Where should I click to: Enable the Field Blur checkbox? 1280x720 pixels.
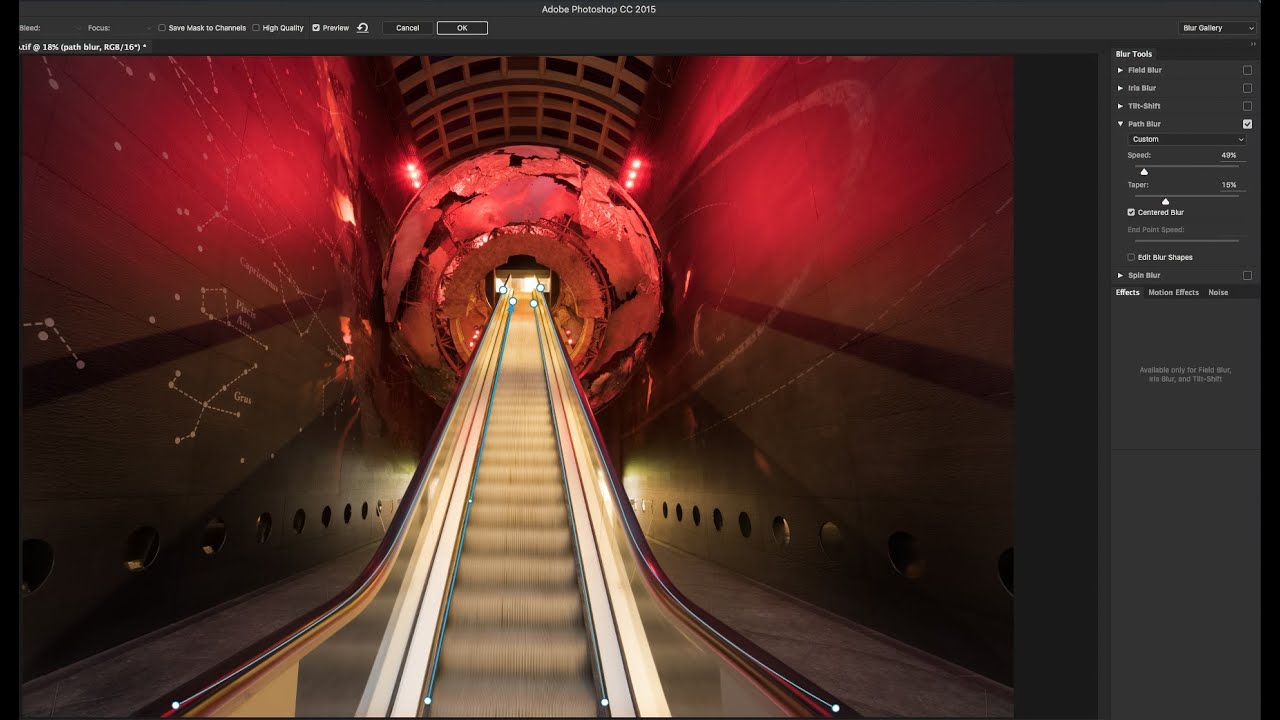(1247, 70)
